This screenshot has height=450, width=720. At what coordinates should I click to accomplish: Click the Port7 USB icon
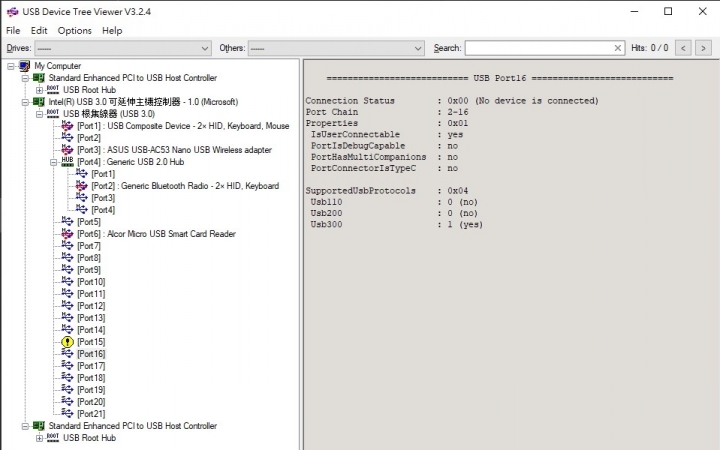(67, 246)
